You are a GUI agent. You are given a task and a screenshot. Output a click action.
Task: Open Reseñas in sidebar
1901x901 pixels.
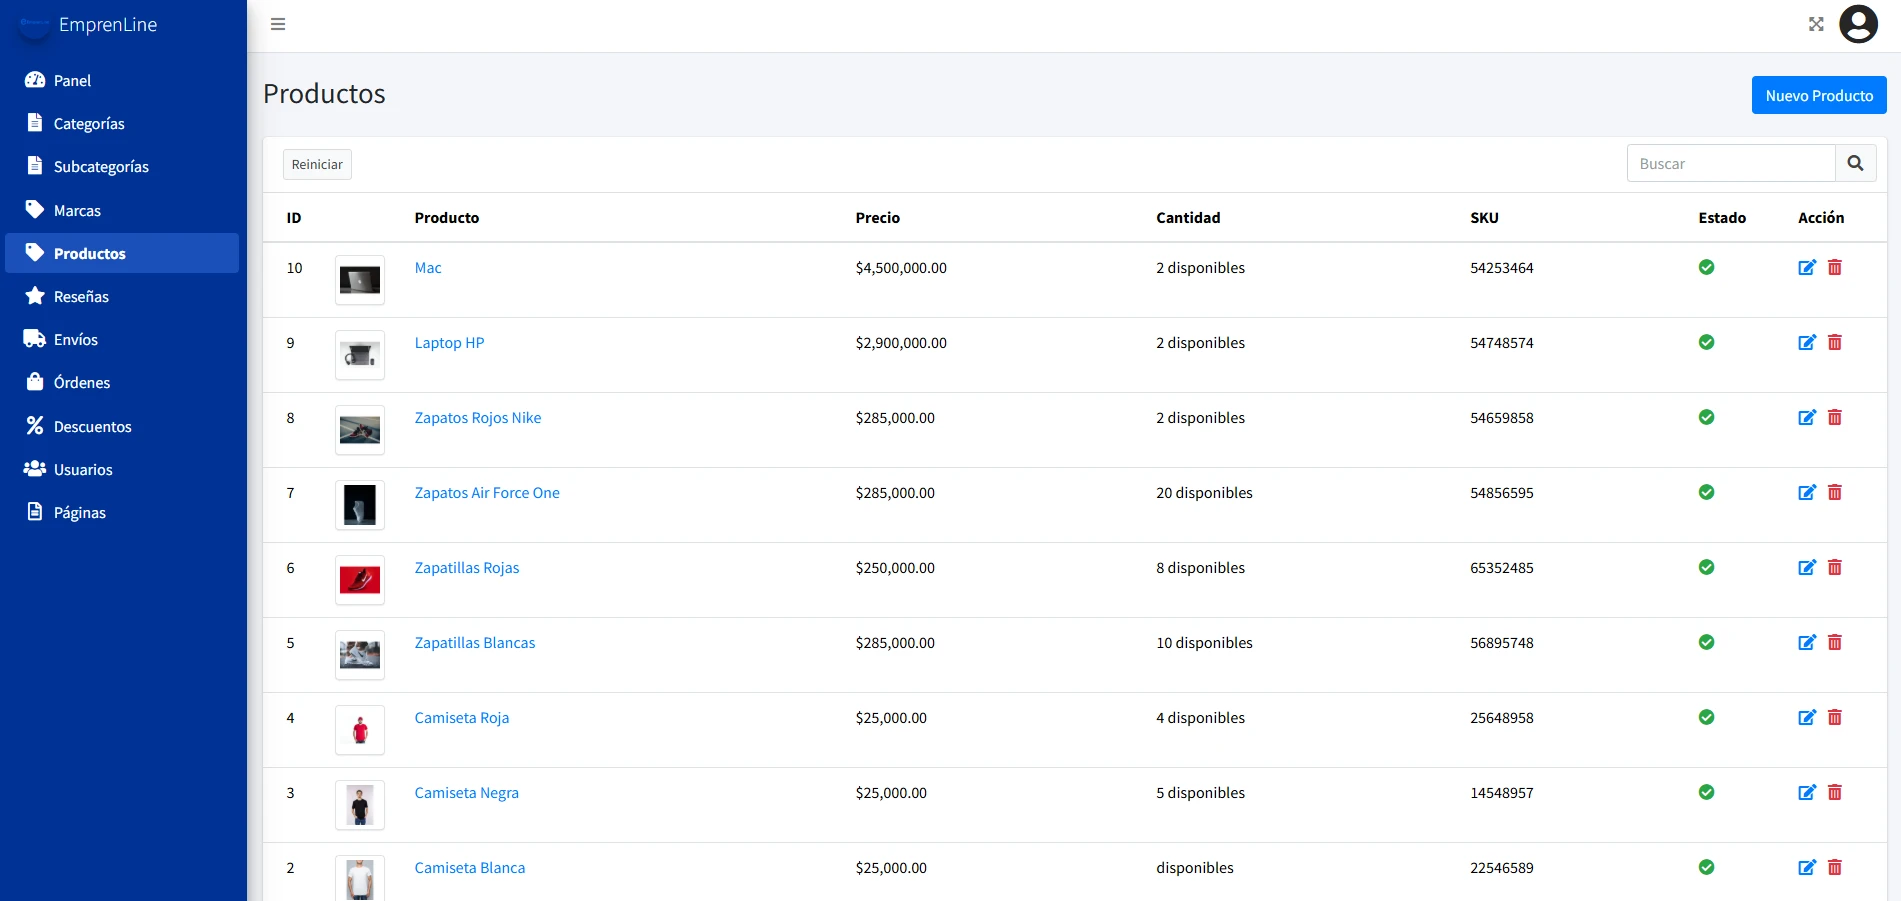[x=122, y=296]
